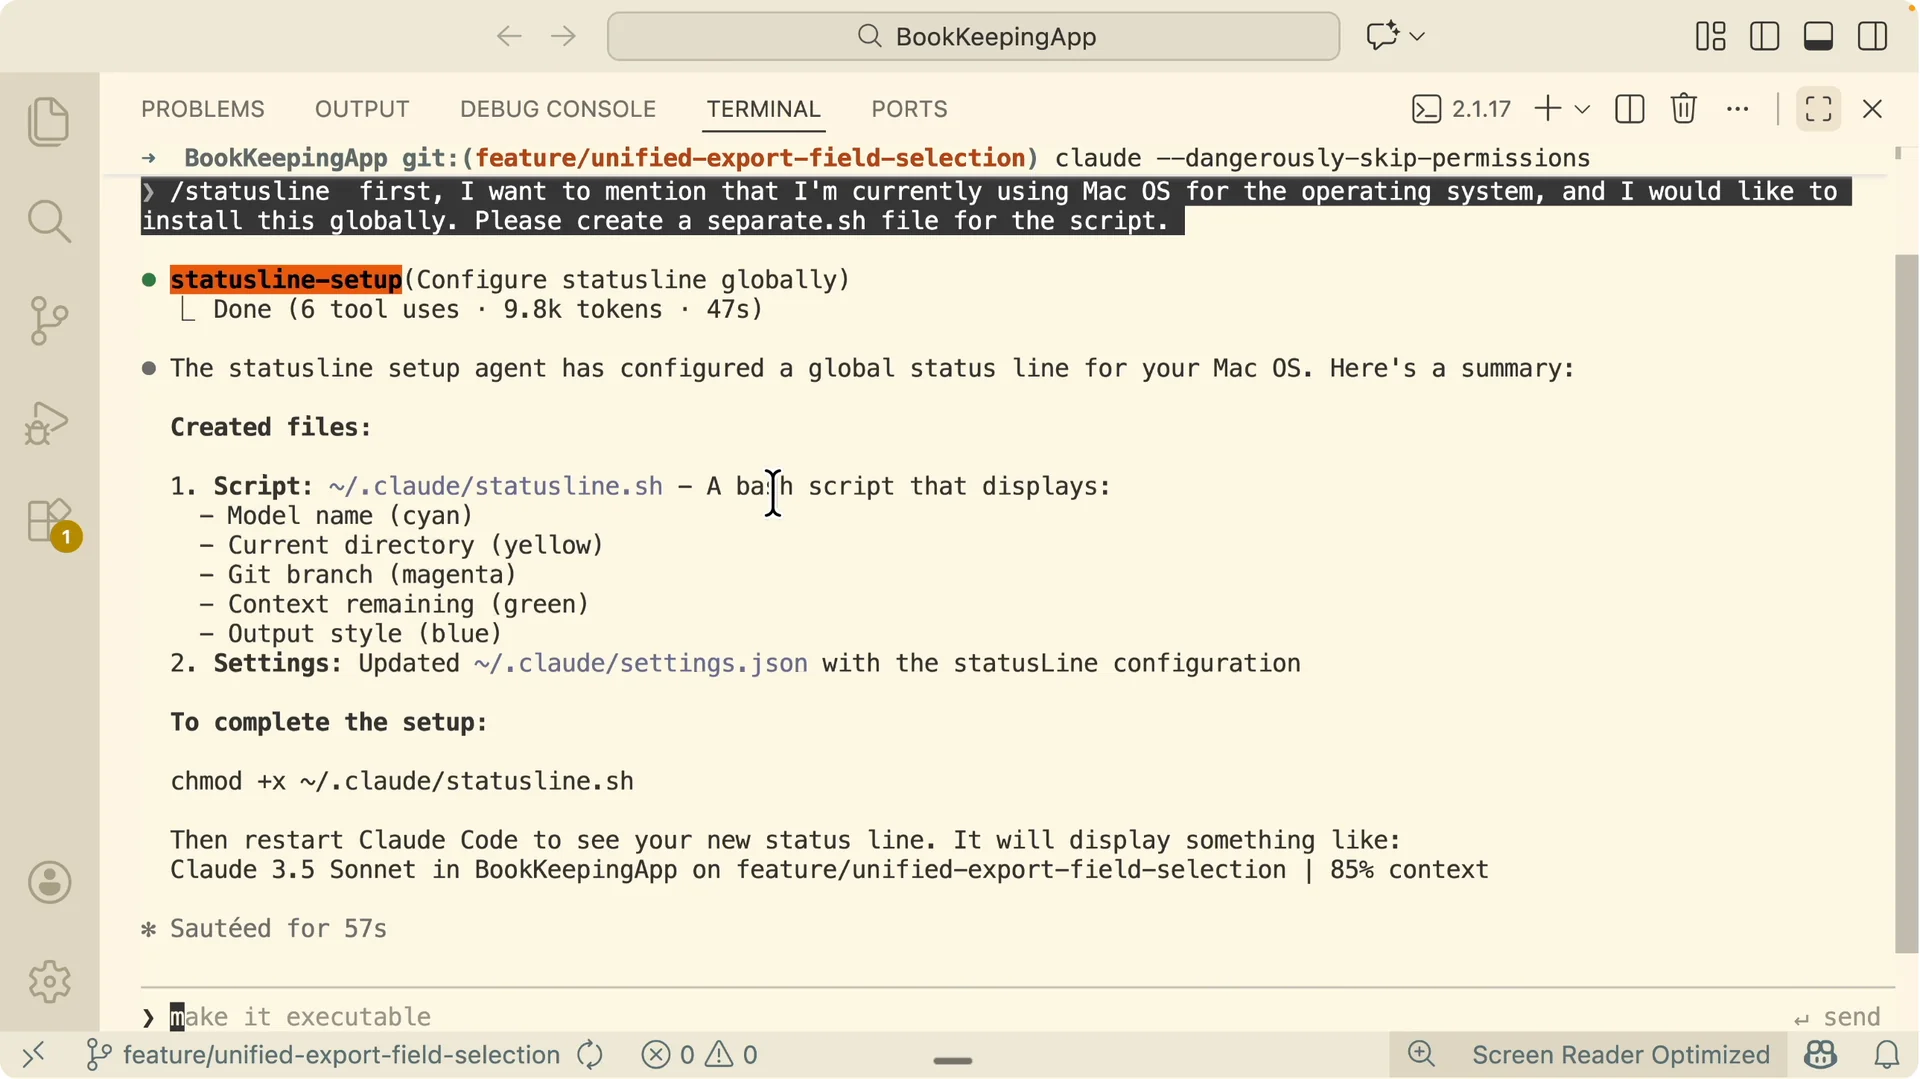Viewport: 1920px width, 1079px height.
Task: Open the Manage gear in activity bar
Action: (49, 982)
